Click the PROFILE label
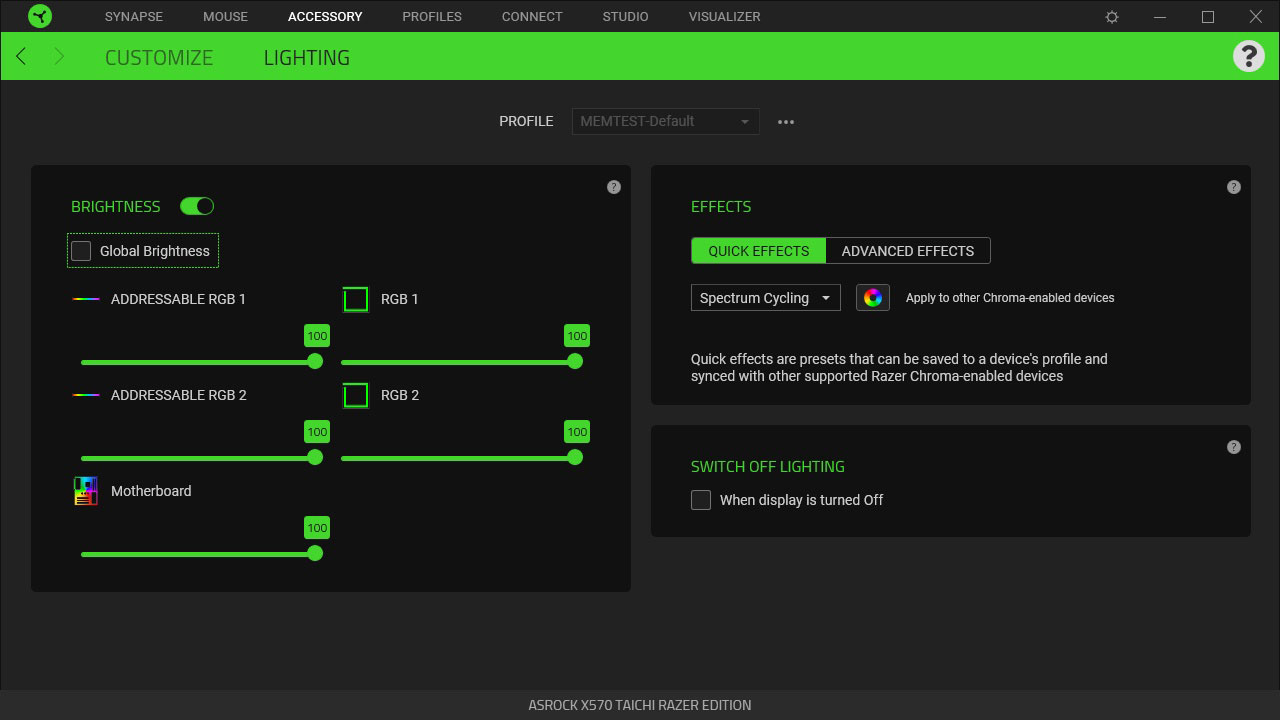Image resolution: width=1280 pixels, height=720 pixels. [526, 121]
